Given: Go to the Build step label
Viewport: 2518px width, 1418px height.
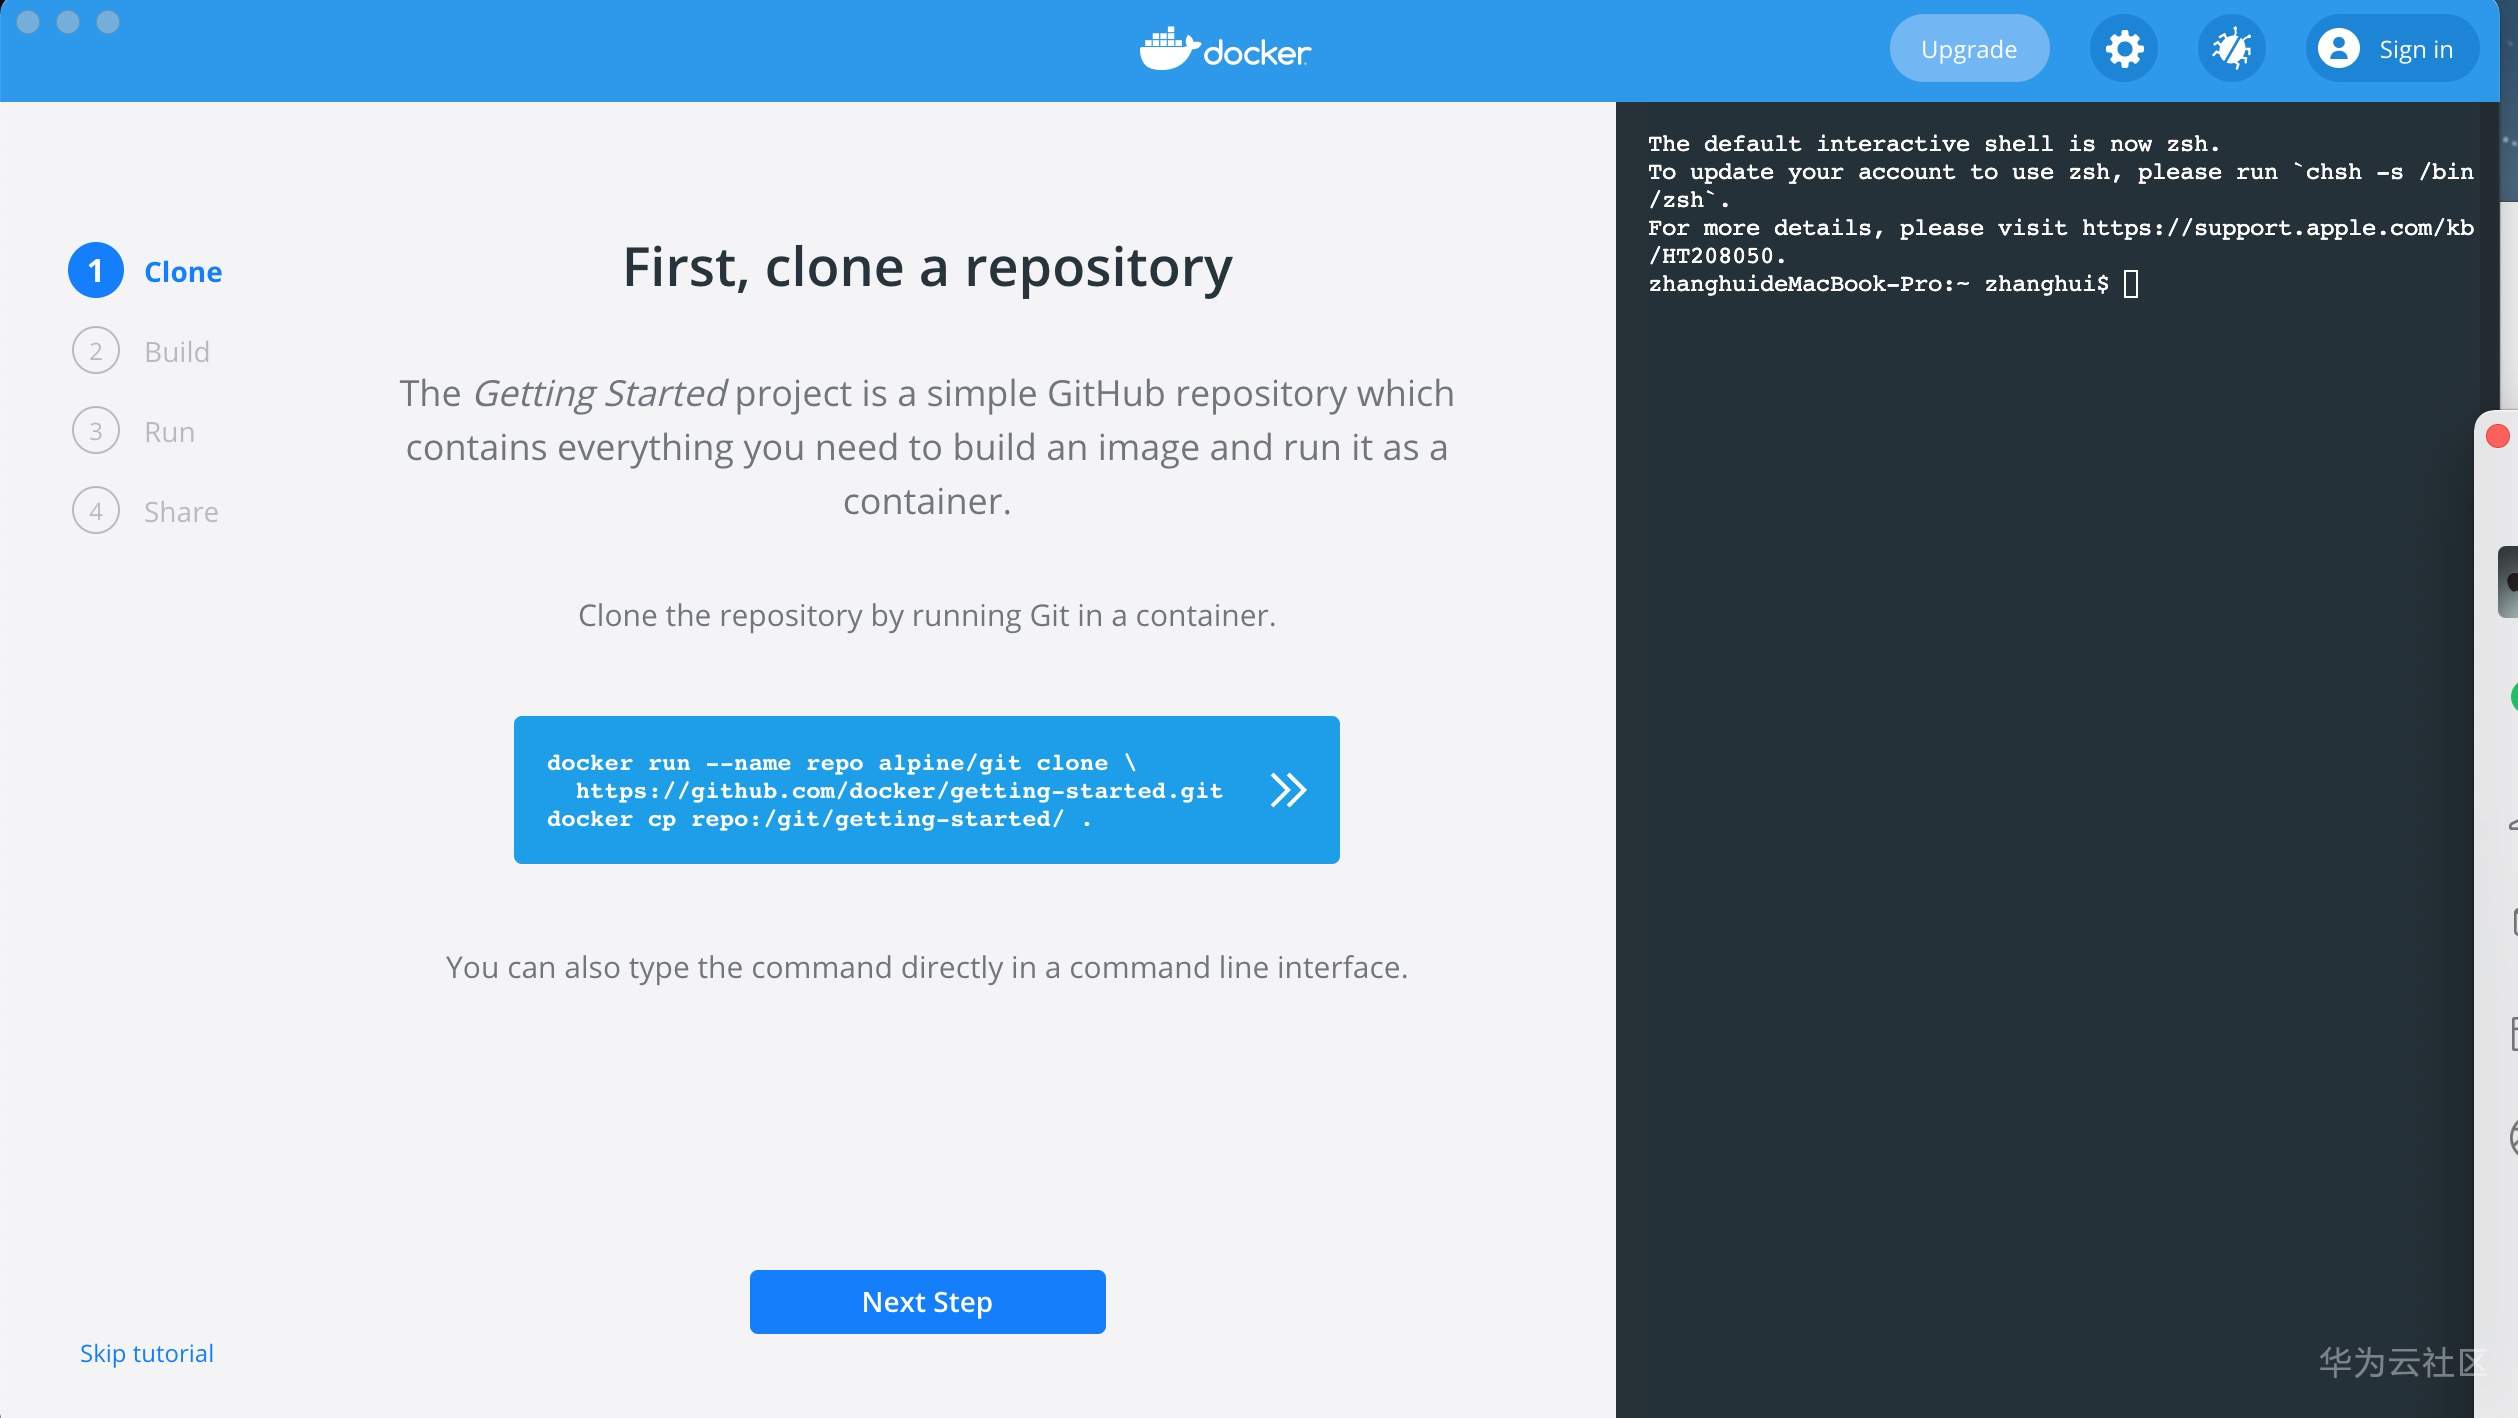Looking at the screenshot, I should [x=177, y=352].
